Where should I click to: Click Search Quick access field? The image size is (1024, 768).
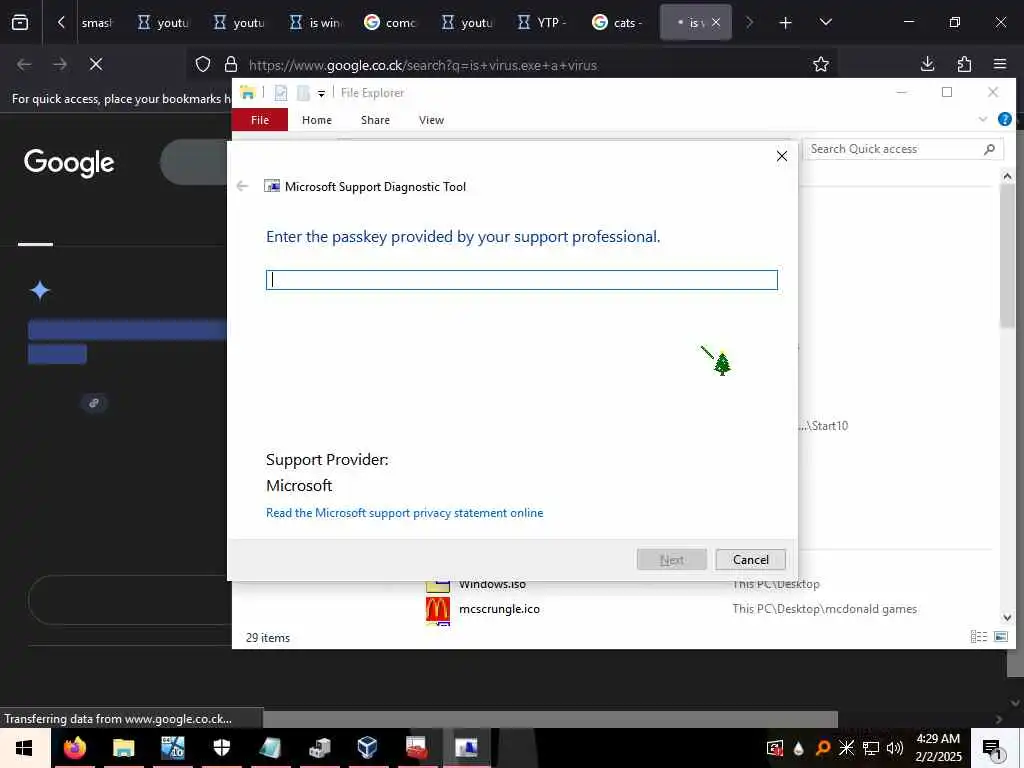[903, 149]
